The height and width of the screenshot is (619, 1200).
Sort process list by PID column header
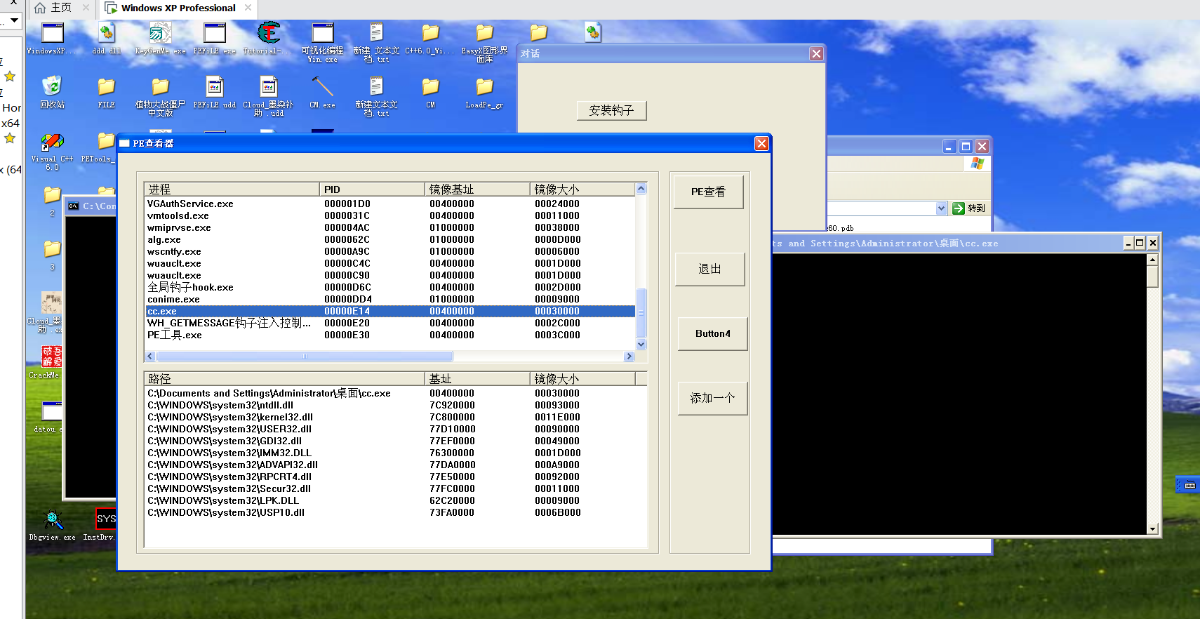[372, 189]
